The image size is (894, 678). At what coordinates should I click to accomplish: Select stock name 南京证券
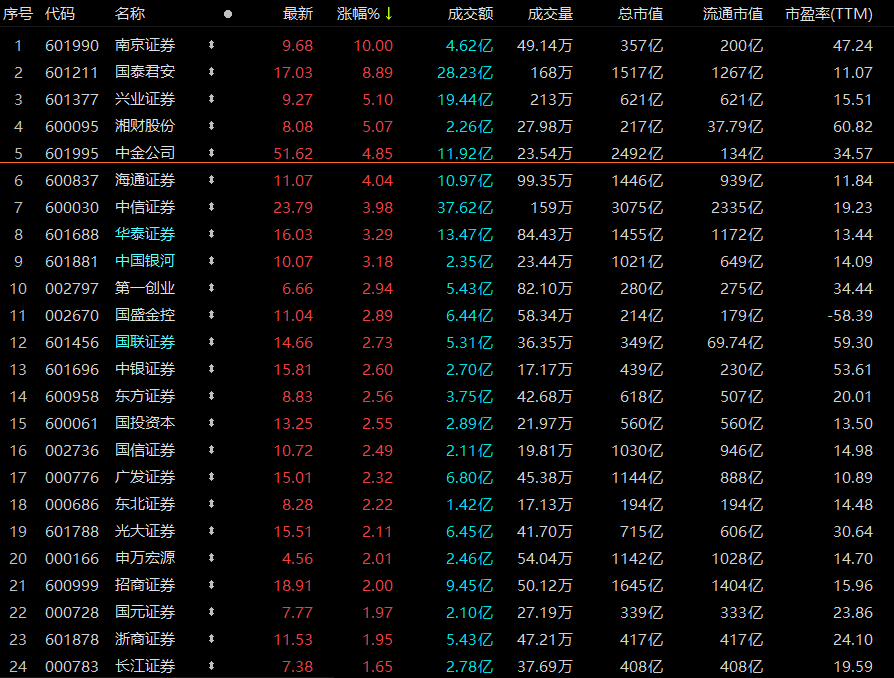(145, 45)
